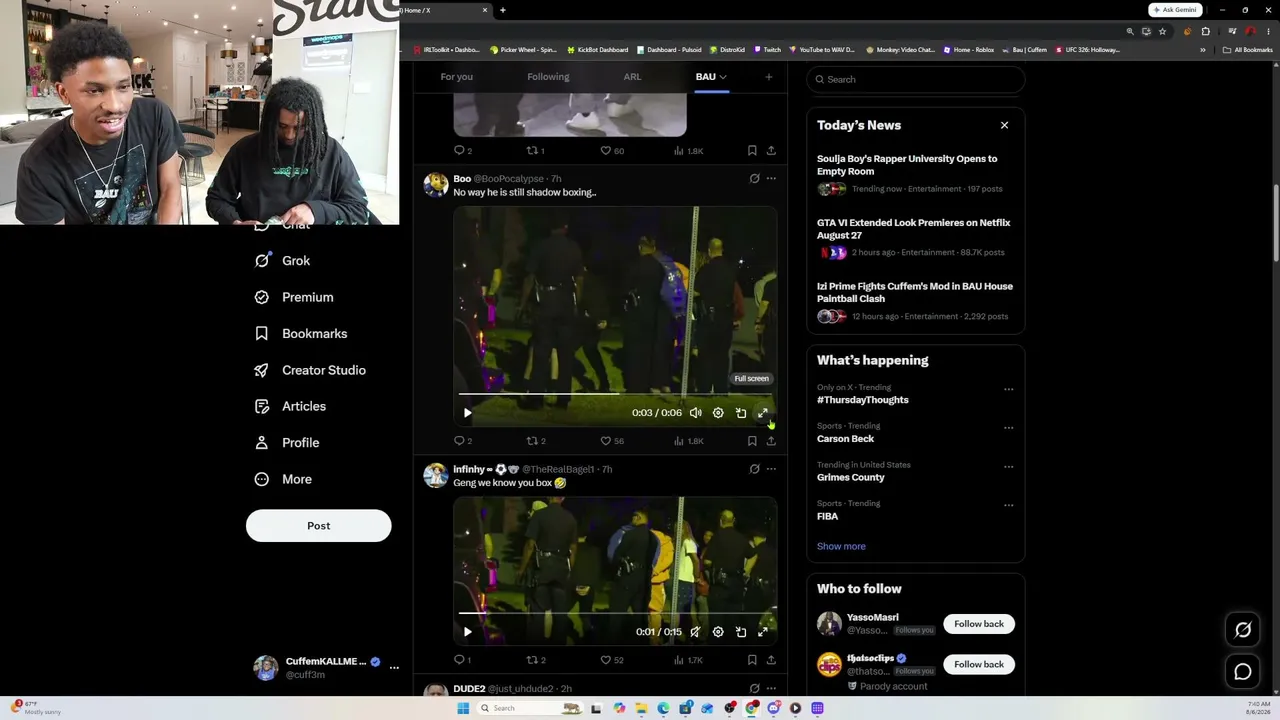The image size is (1280, 720).
Task: Open the ARL timeline tab
Action: [x=632, y=77]
